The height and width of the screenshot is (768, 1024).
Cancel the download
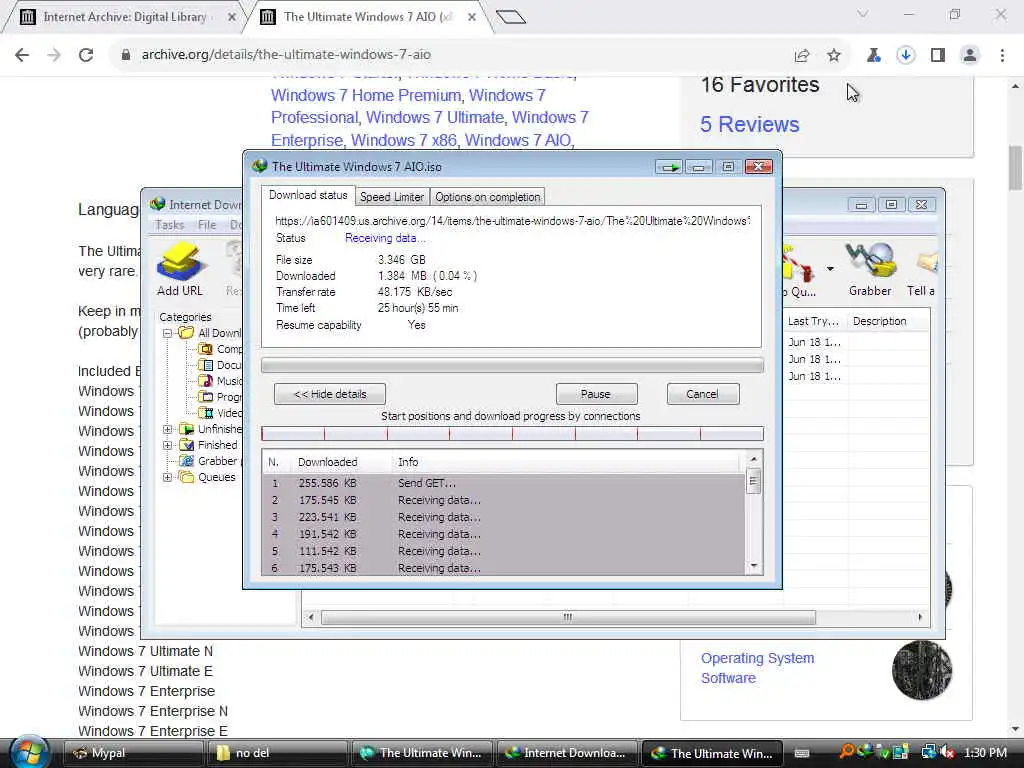pos(703,394)
